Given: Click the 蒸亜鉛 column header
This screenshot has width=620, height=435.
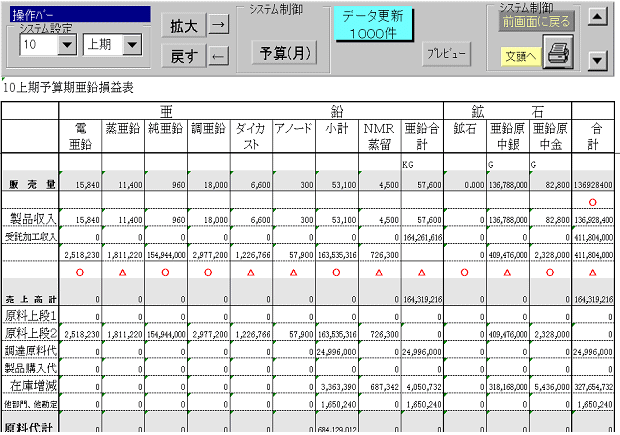Looking at the screenshot, I should click(x=123, y=136).
